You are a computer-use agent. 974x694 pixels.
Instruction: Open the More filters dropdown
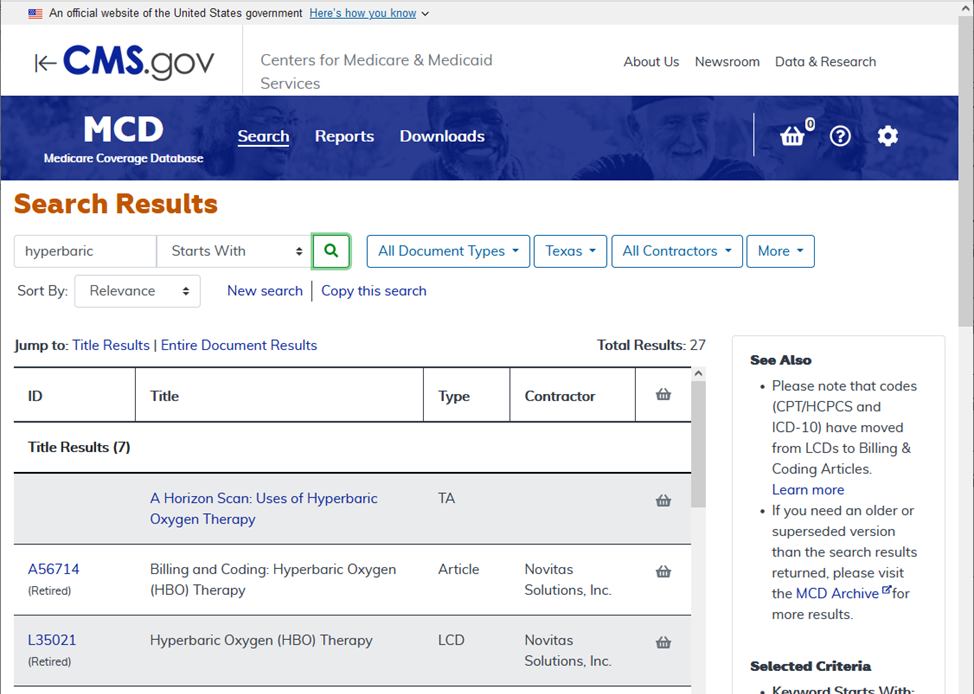780,251
